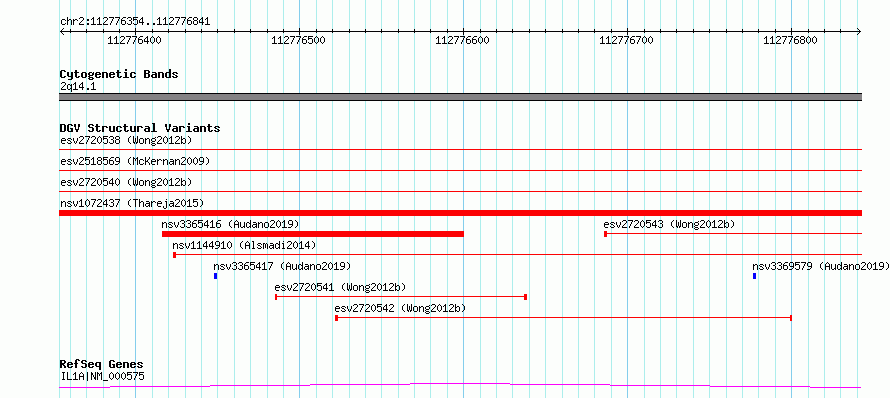Click the red esv2720542 variant line
The height and width of the screenshot is (398, 890).
pyautogui.click(x=564, y=318)
